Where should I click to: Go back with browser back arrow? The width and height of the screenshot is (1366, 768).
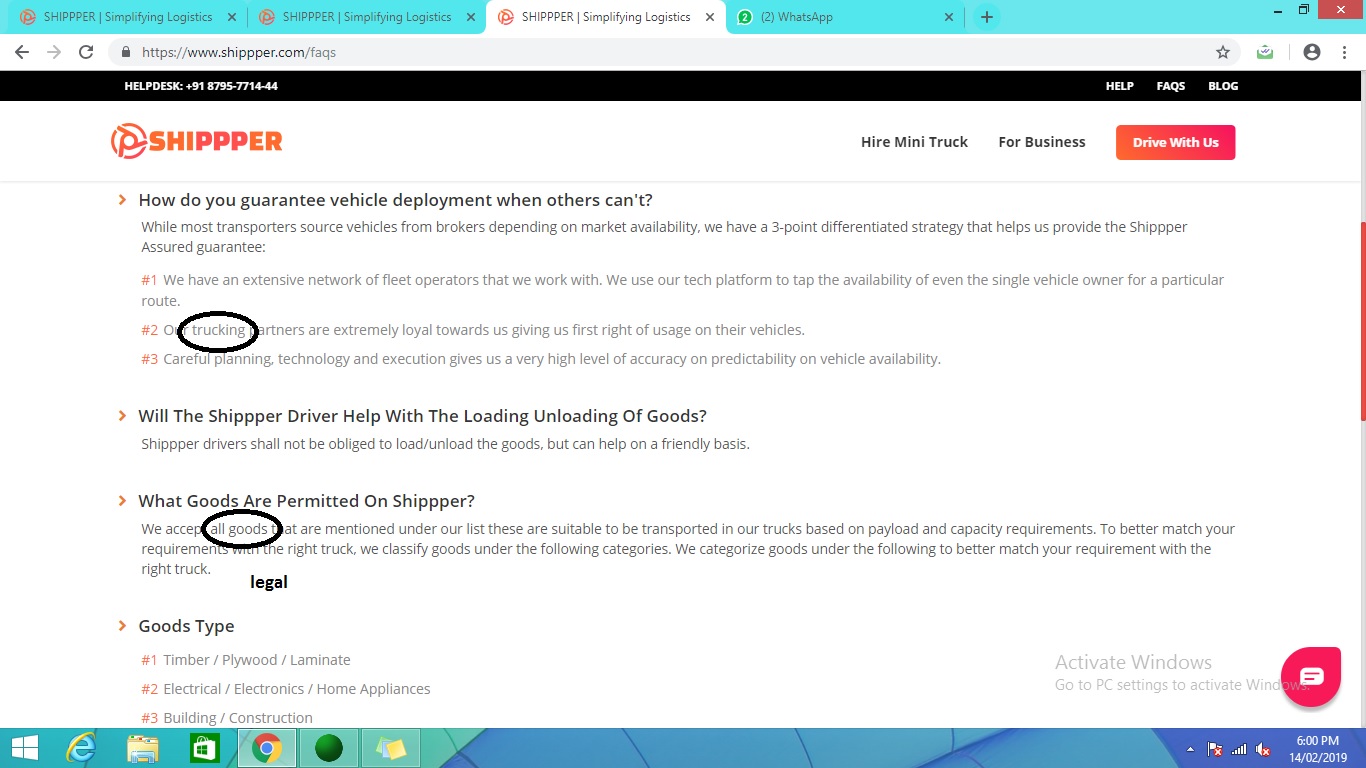(x=22, y=52)
